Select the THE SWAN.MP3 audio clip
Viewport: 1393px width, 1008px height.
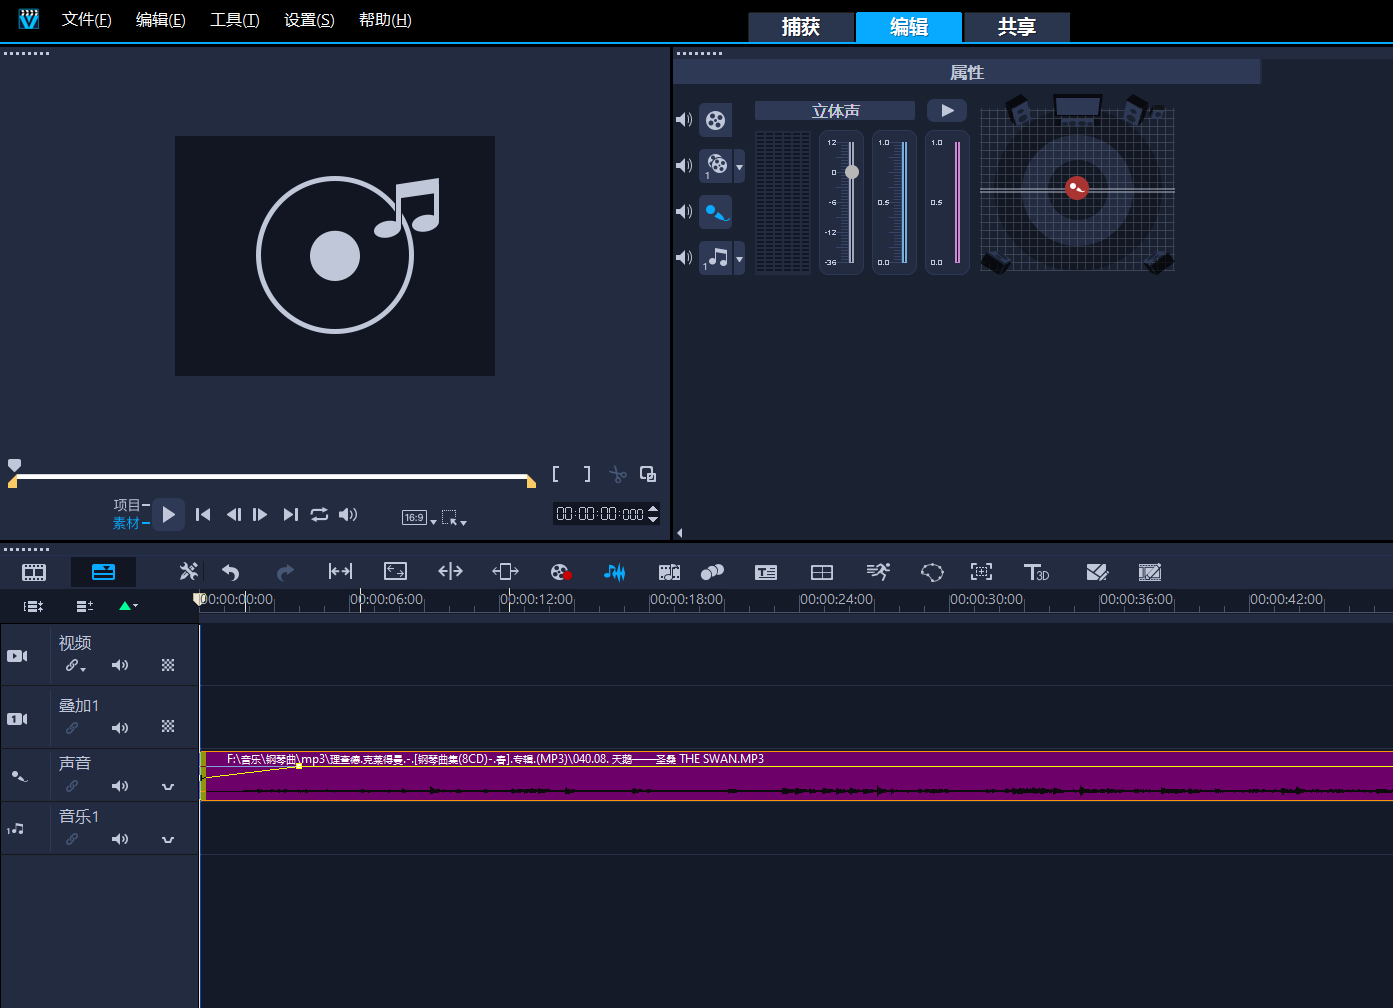(x=797, y=776)
